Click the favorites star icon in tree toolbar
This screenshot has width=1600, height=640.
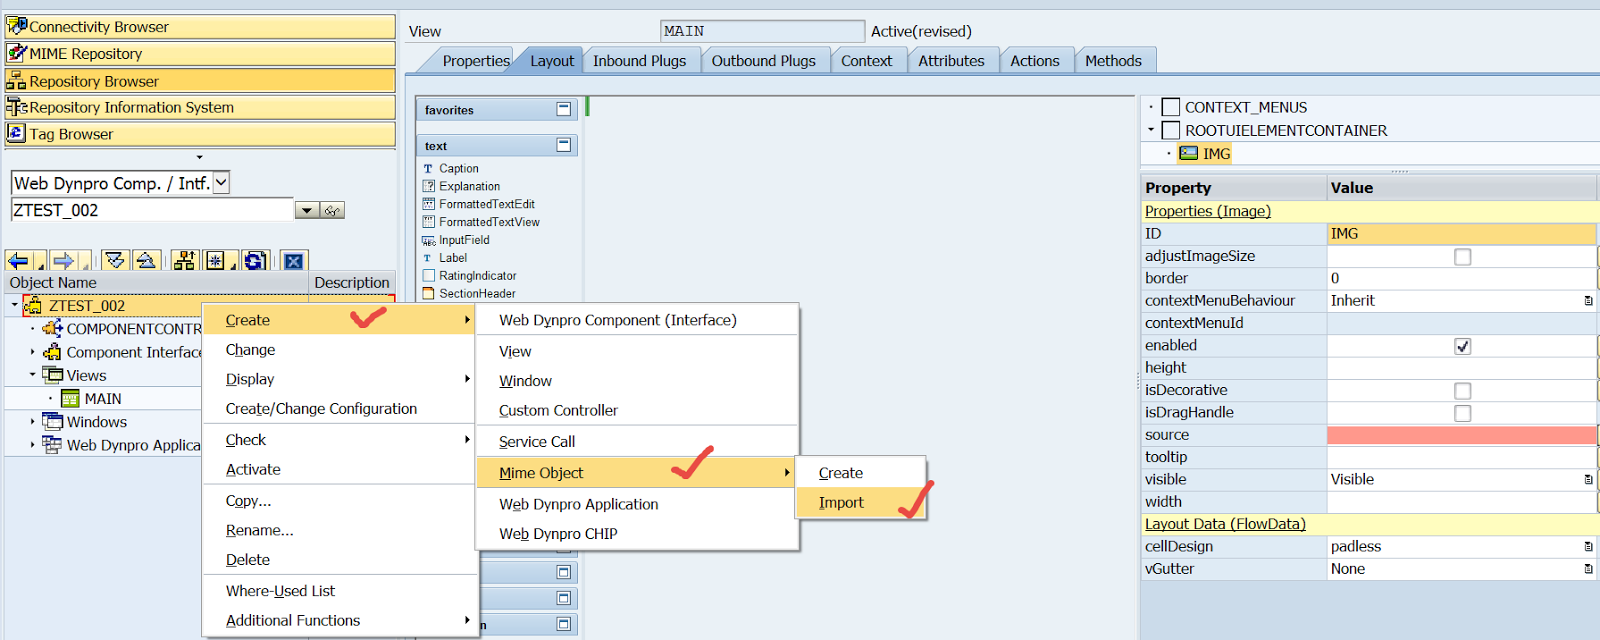[x=215, y=261]
